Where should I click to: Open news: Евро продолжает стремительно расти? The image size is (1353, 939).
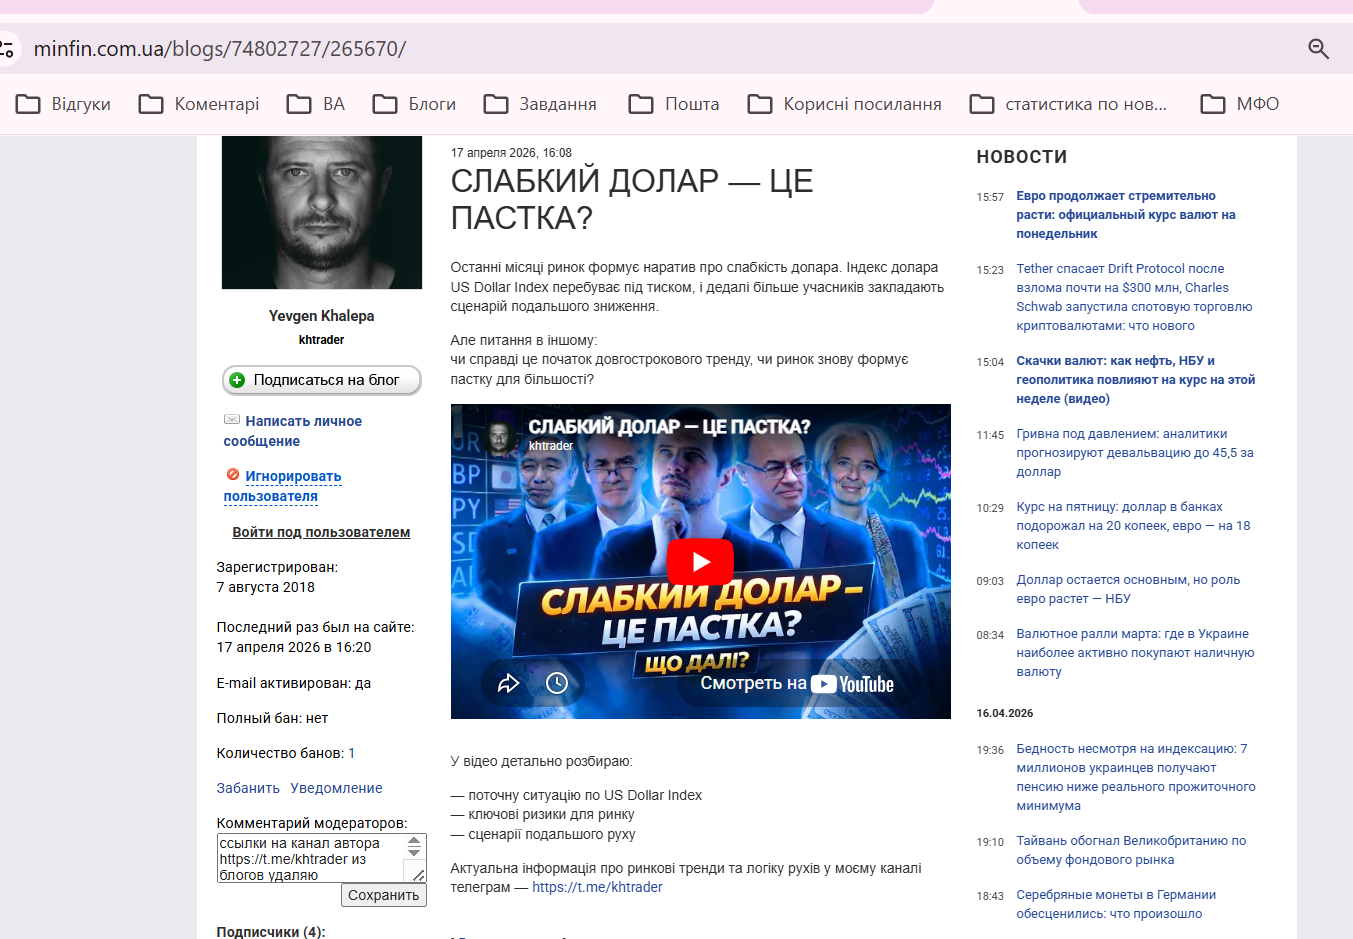(x=1126, y=215)
